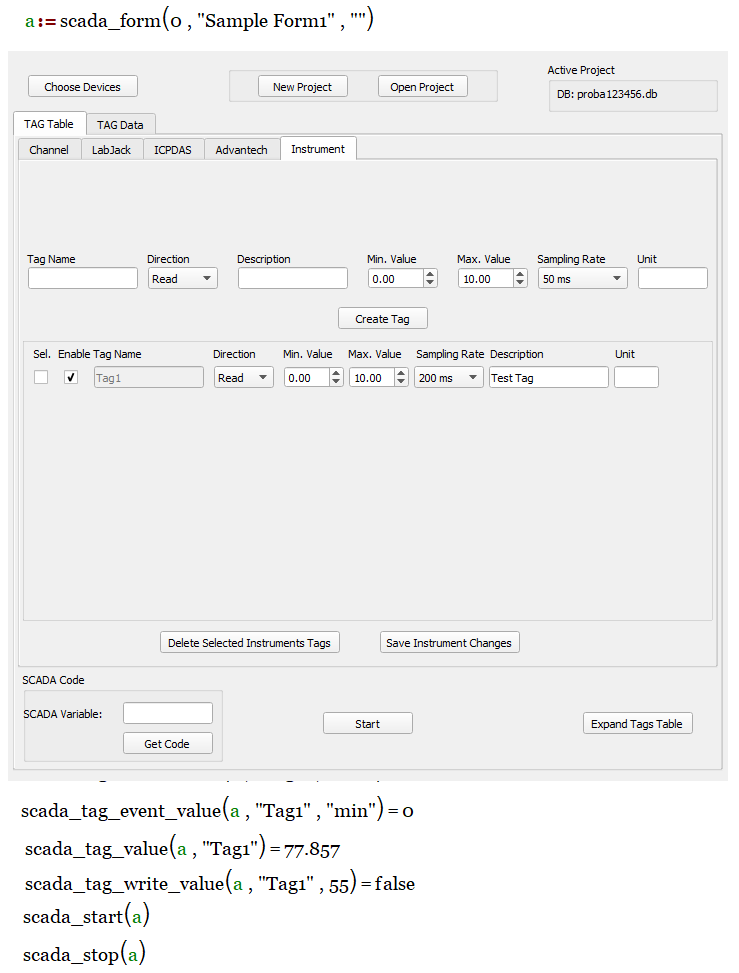This screenshot has height=973, width=739.
Task: Change Tag1 Sampling Rate 200 ms dropdown
Action: coord(449,378)
